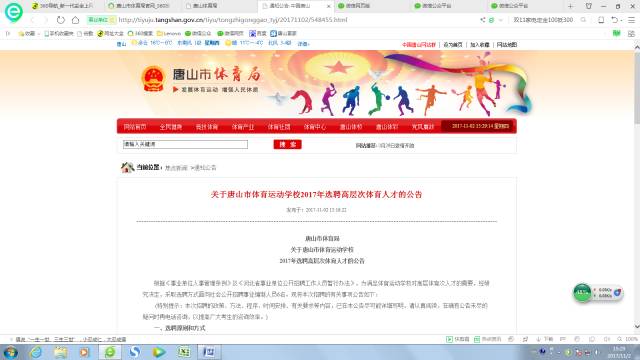Viewport: 640px width, 360px height.
Task: Open the Excel icon in the taskbar
Action: [x=184, y=352]
